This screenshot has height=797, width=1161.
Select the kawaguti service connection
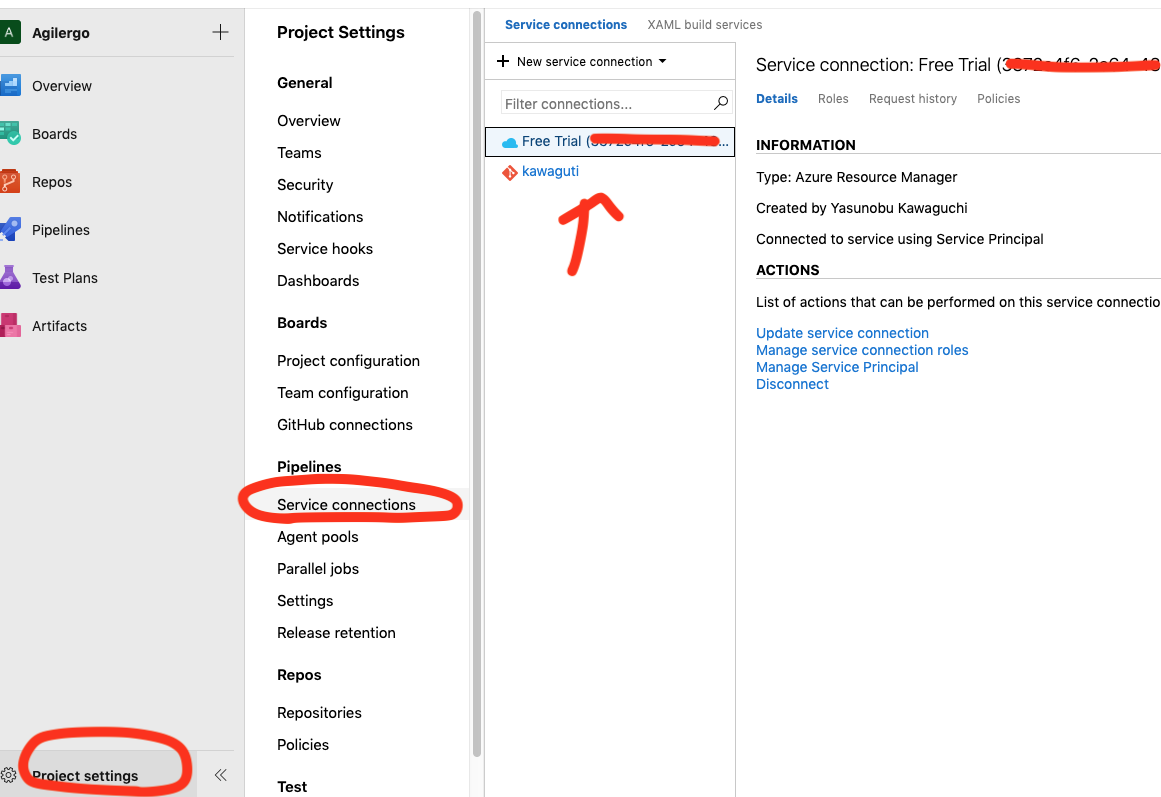pos(550,171)
